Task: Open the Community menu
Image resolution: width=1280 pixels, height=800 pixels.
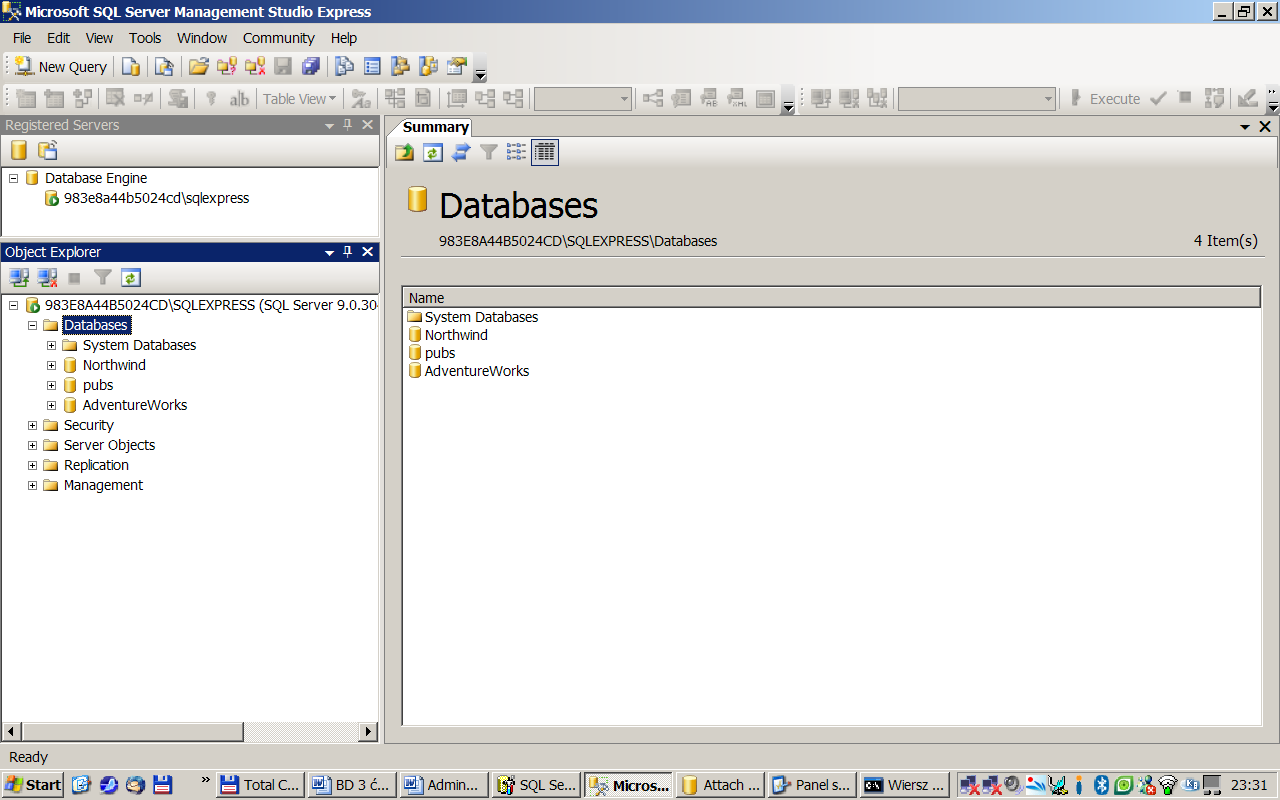Action: (278, 38)
